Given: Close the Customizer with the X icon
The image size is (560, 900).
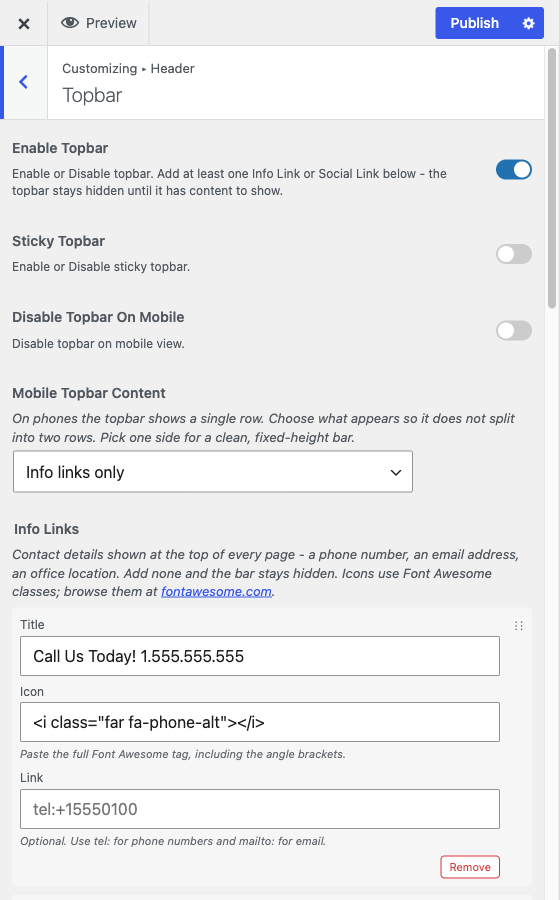Looking at the screenshot, I should click(x=24, y=24).
